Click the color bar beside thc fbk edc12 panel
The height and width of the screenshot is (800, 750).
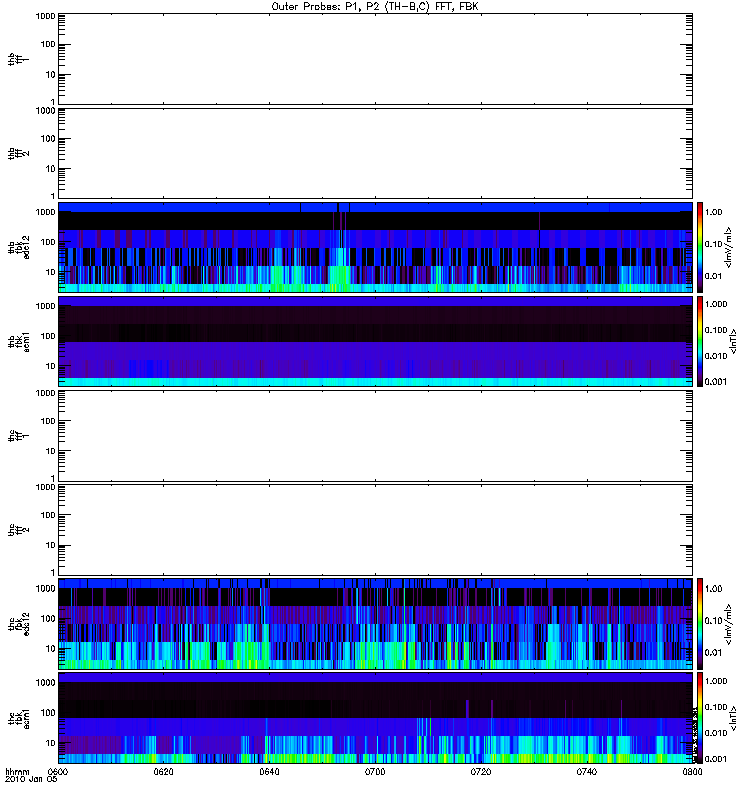(x=700, y=624)
